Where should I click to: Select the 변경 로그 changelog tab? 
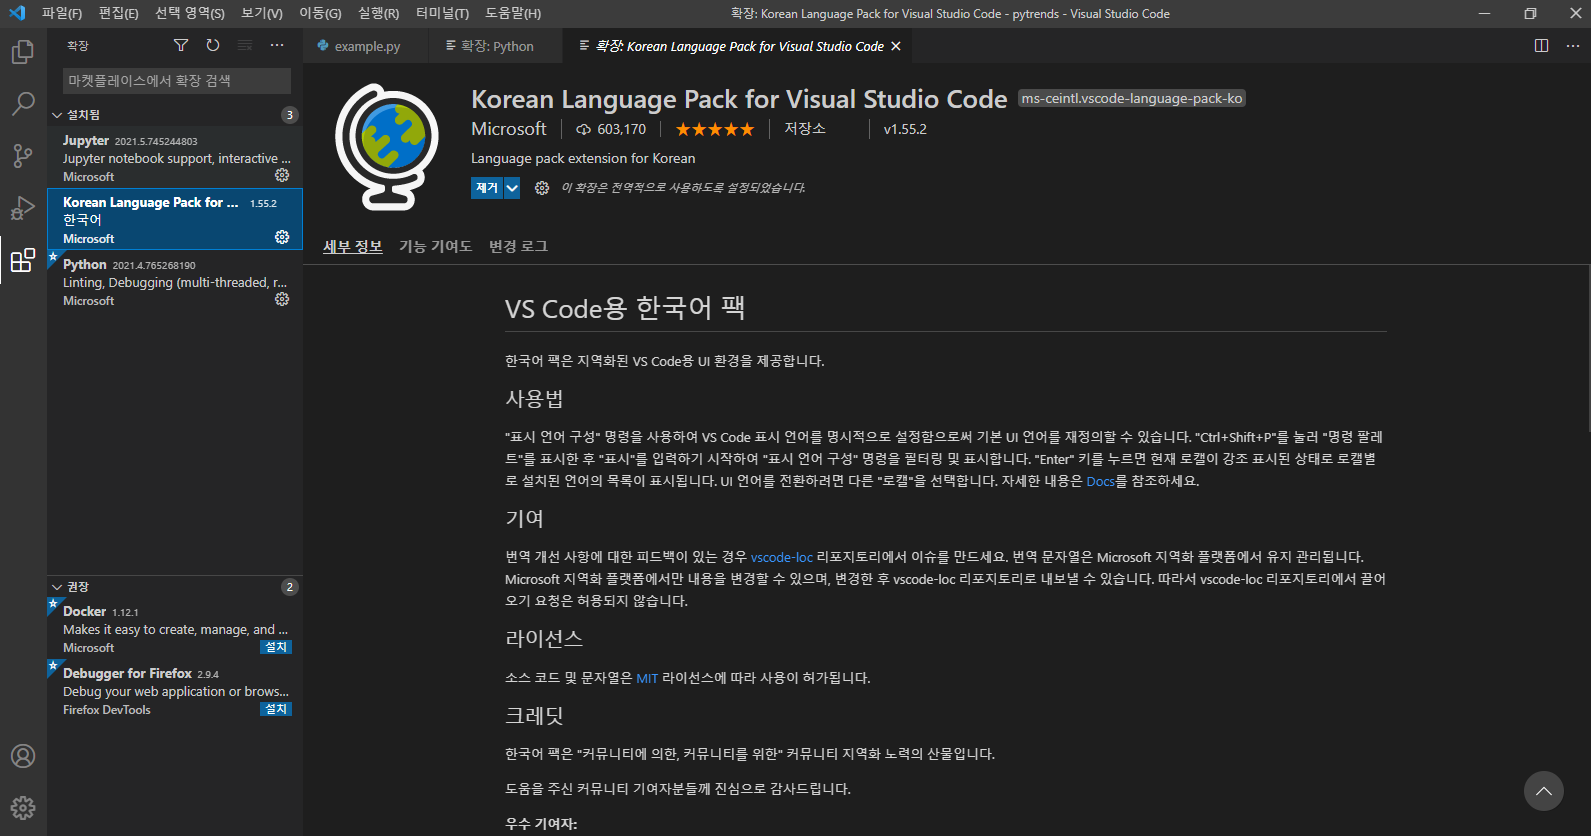click(518, 246)
